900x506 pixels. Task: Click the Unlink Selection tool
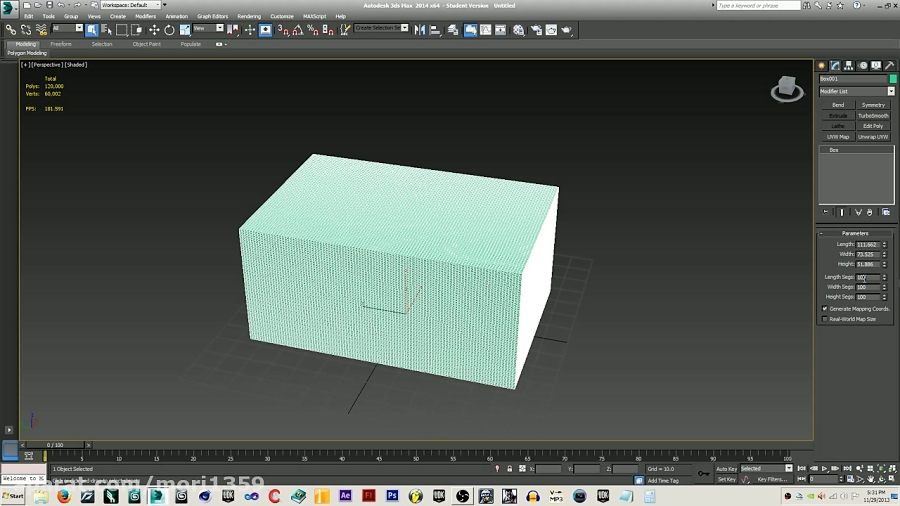pyautogui.click(x=26, y=30)
